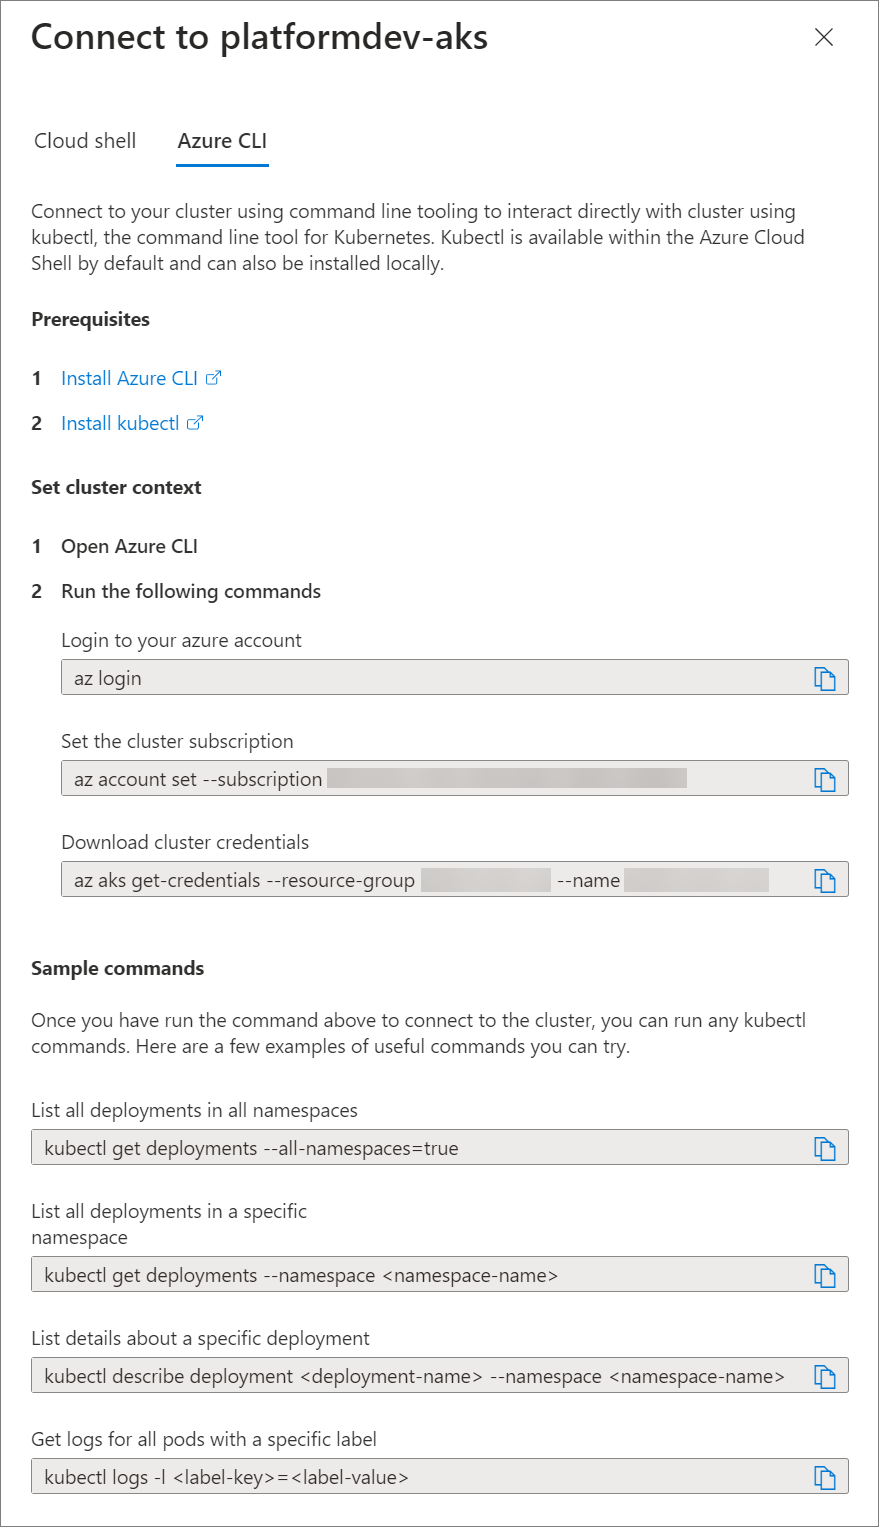Click external link icon beside Install Azure CLI
The image size is (879, 1527).
pos(213,378)
